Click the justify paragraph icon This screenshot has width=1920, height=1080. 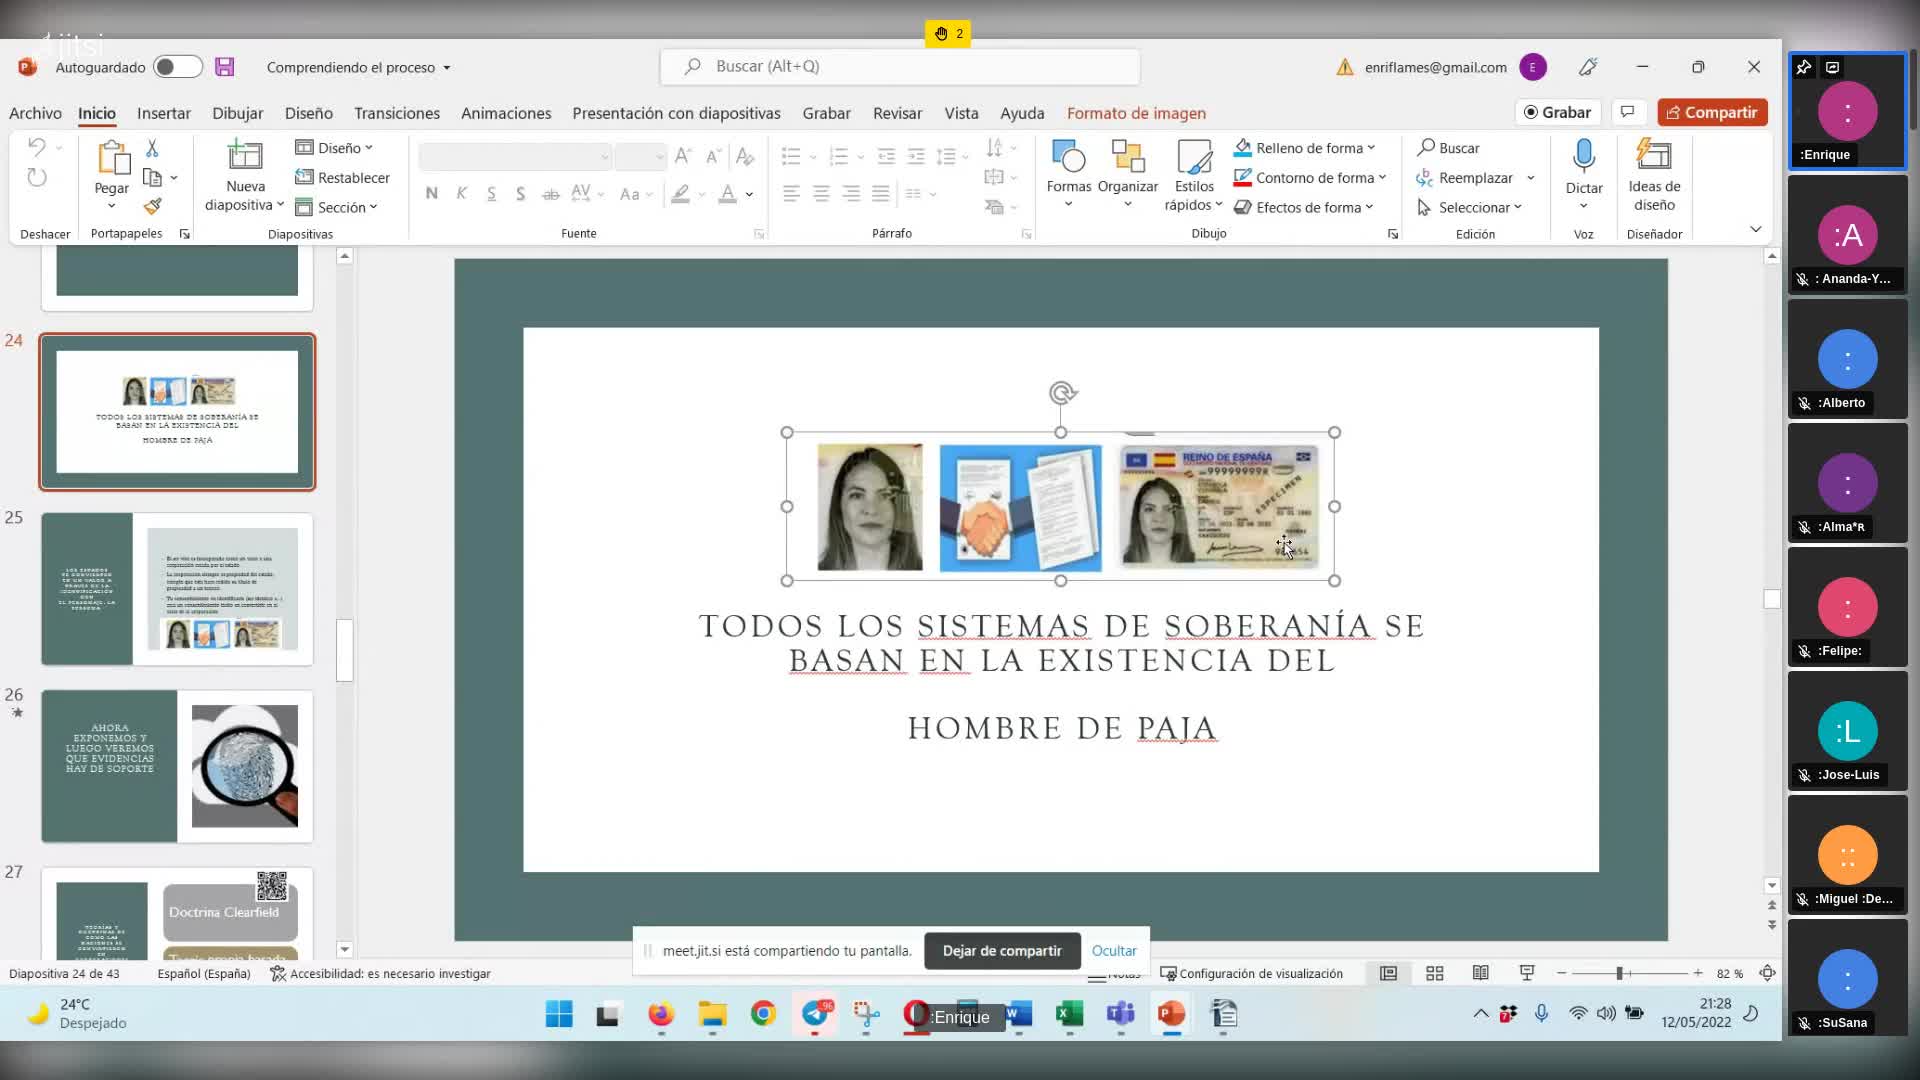(881, 194)
